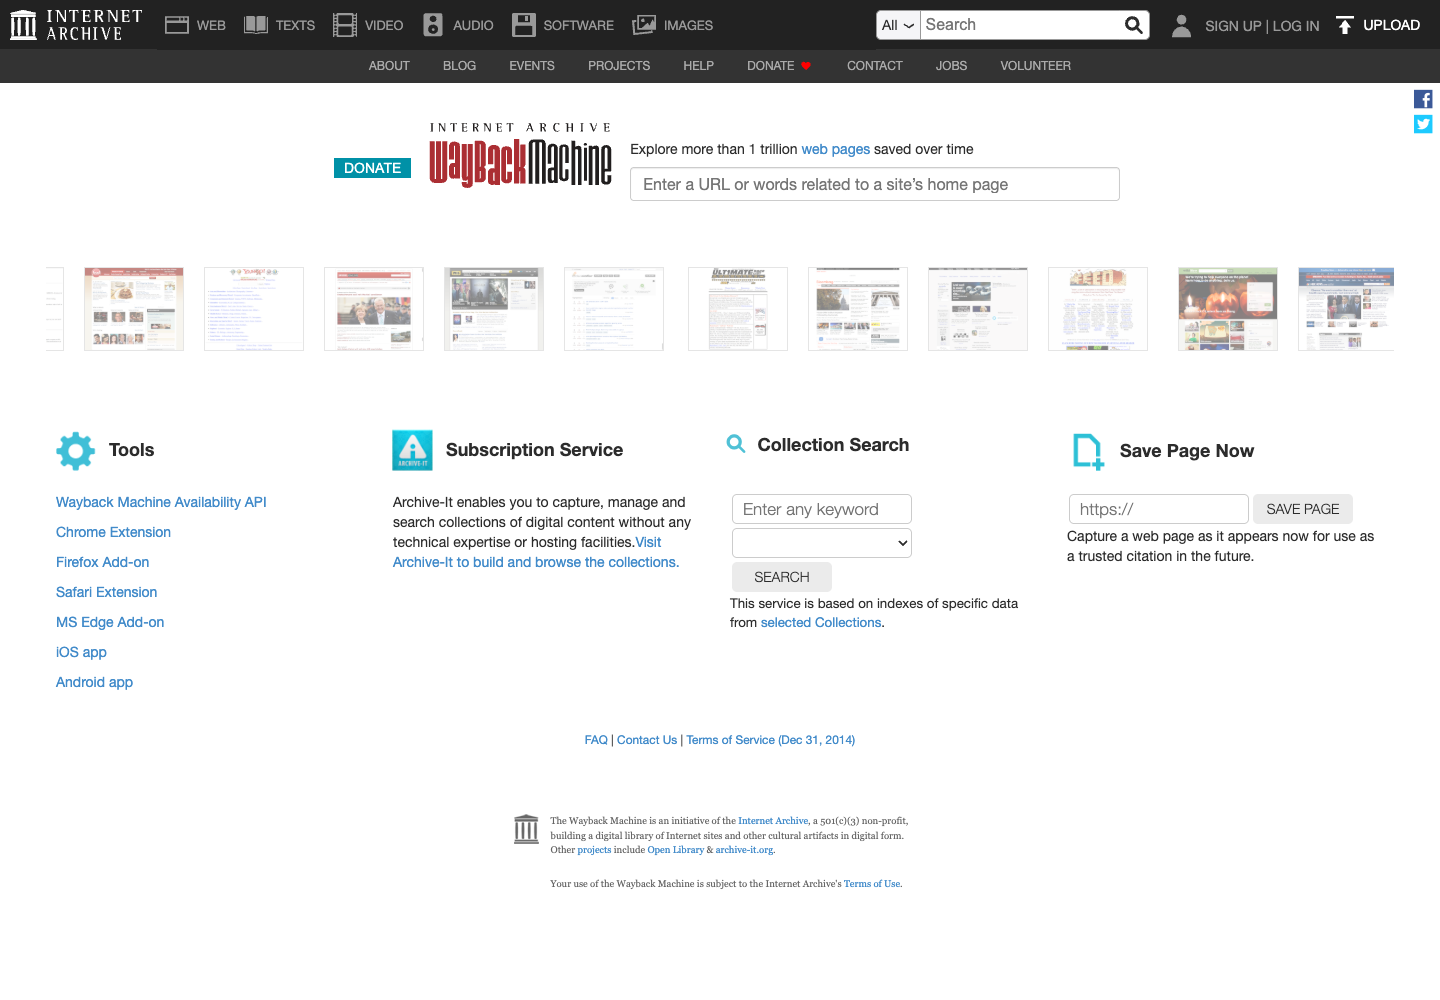Click the magnifying glass search icon
The image size is (1440, 1000).
coord(1133,25)
